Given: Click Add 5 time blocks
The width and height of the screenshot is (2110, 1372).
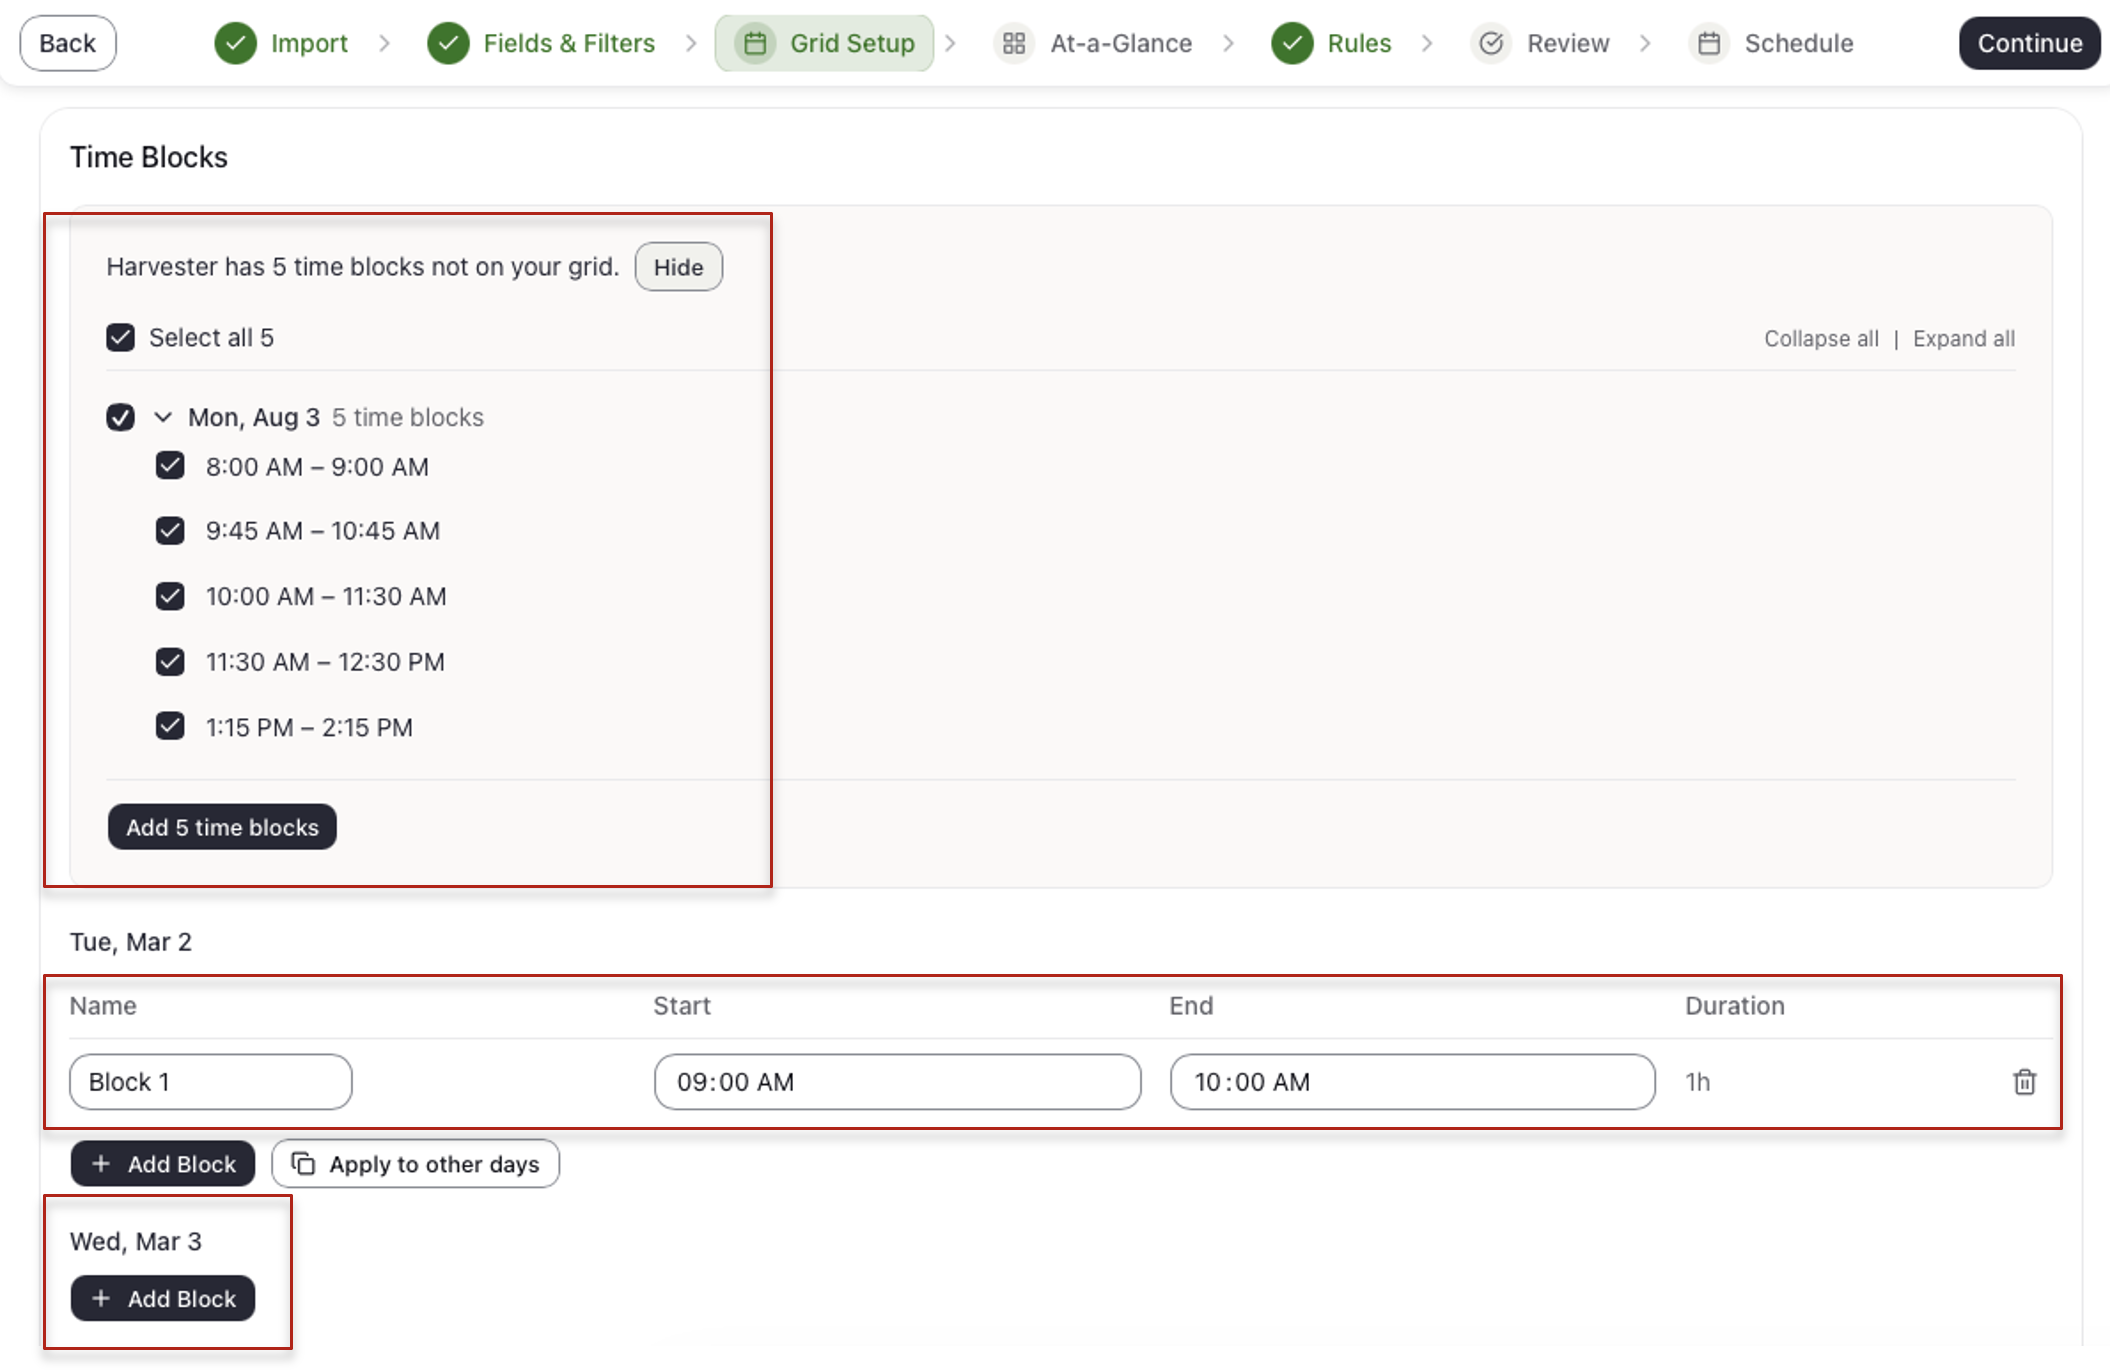Looking at the screenshot, I should point(222,827).
